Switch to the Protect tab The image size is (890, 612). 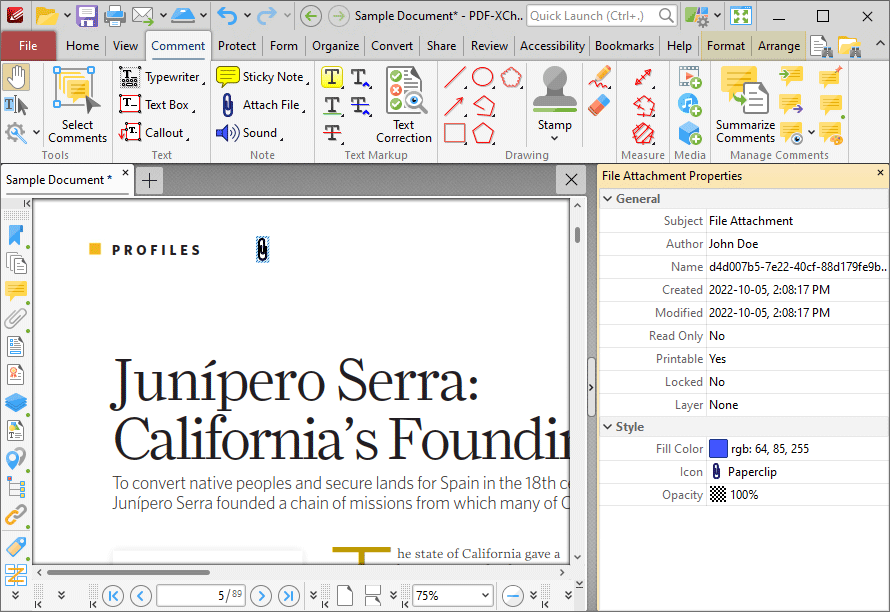pyautogui.click(x=237, y=46)
